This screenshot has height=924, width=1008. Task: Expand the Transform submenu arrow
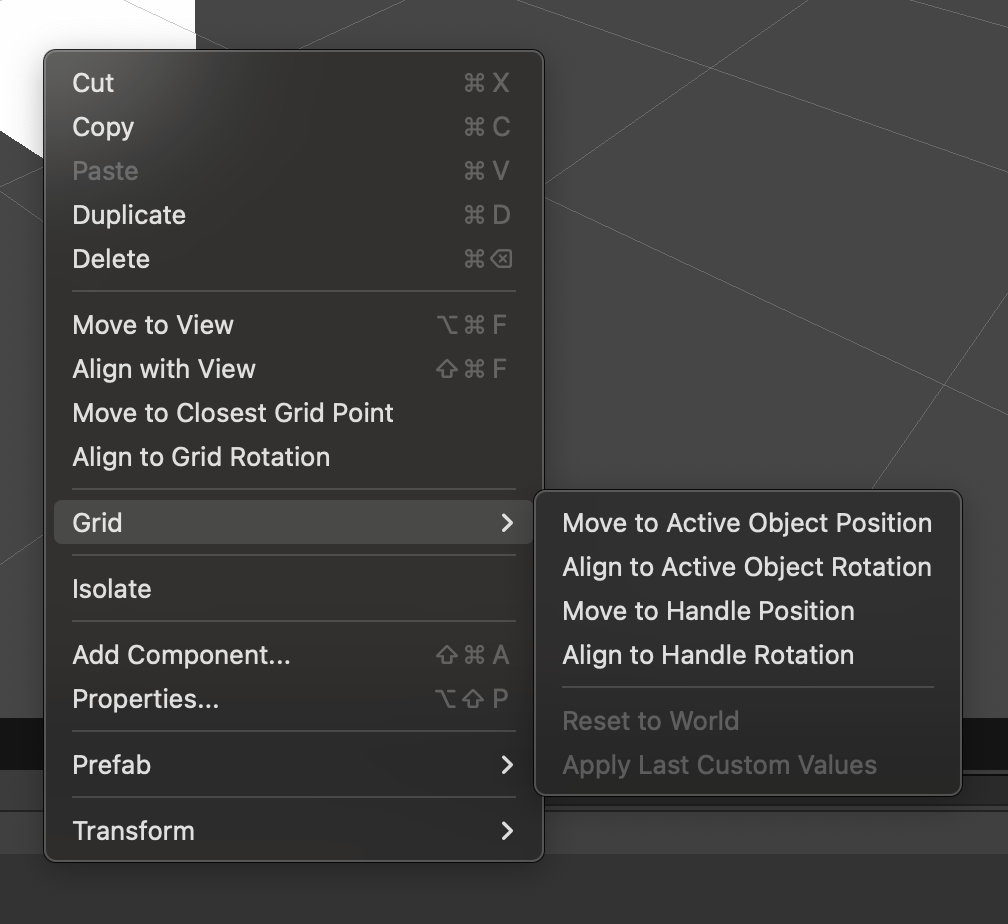(507, 831)
